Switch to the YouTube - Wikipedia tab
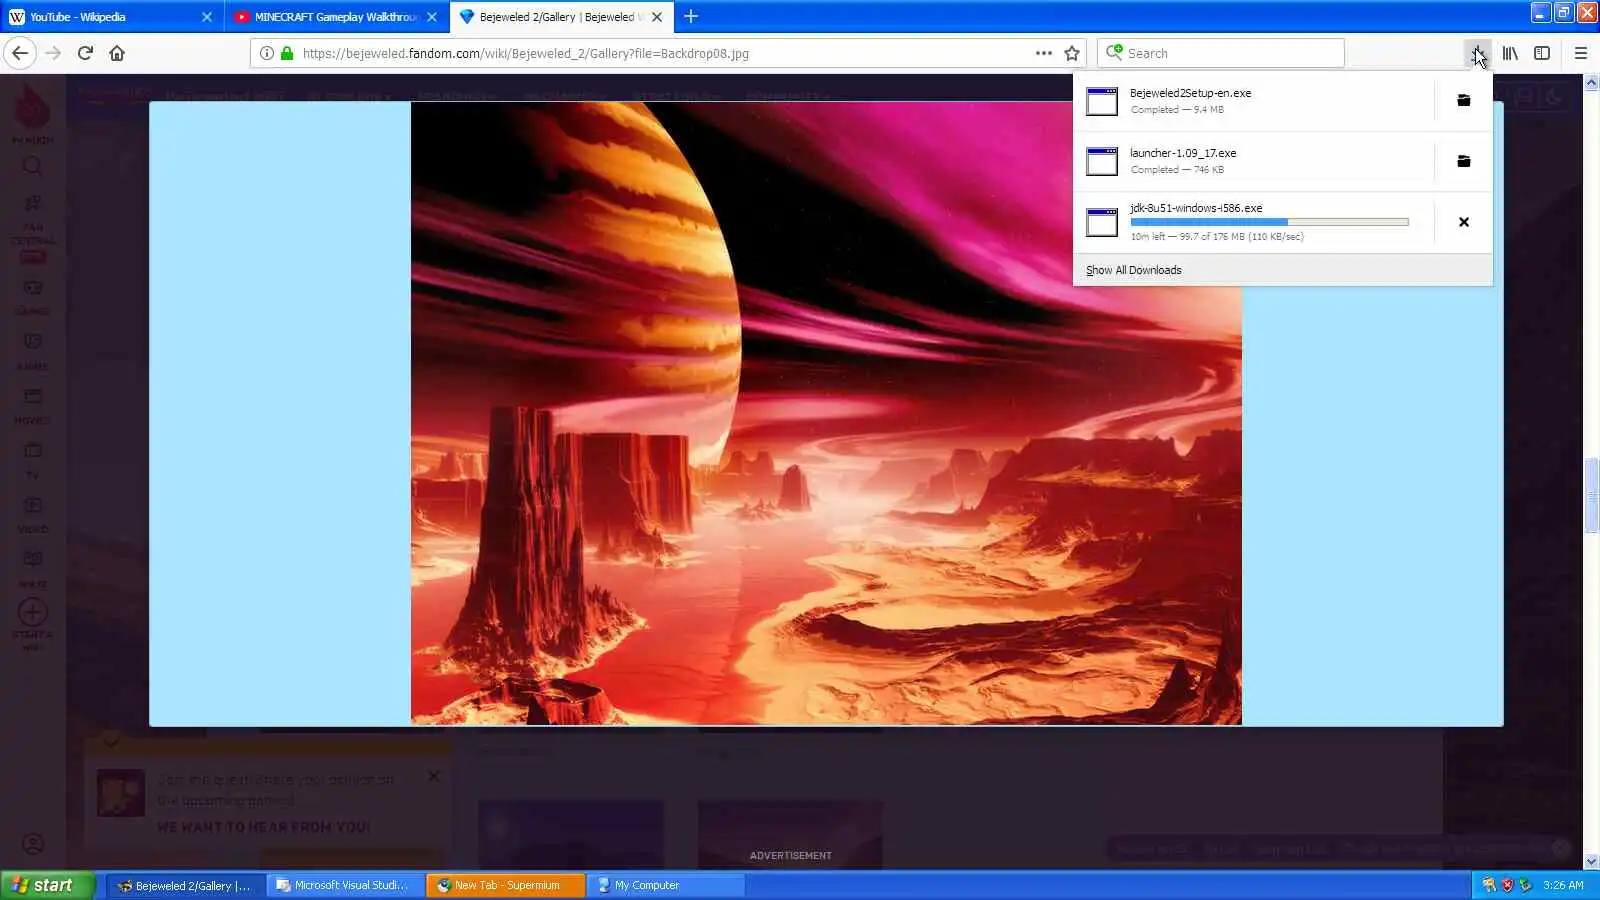The image size is (1600, 900). [111, 17]
